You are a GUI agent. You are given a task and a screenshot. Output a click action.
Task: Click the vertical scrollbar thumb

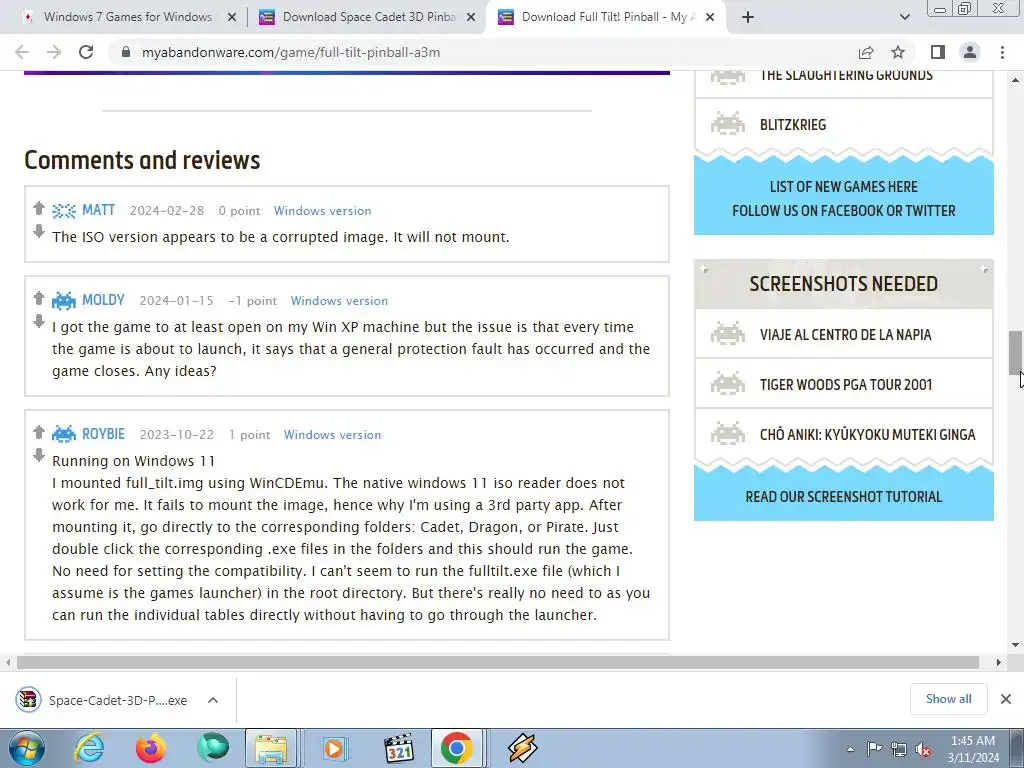(x=1015, y=352)
